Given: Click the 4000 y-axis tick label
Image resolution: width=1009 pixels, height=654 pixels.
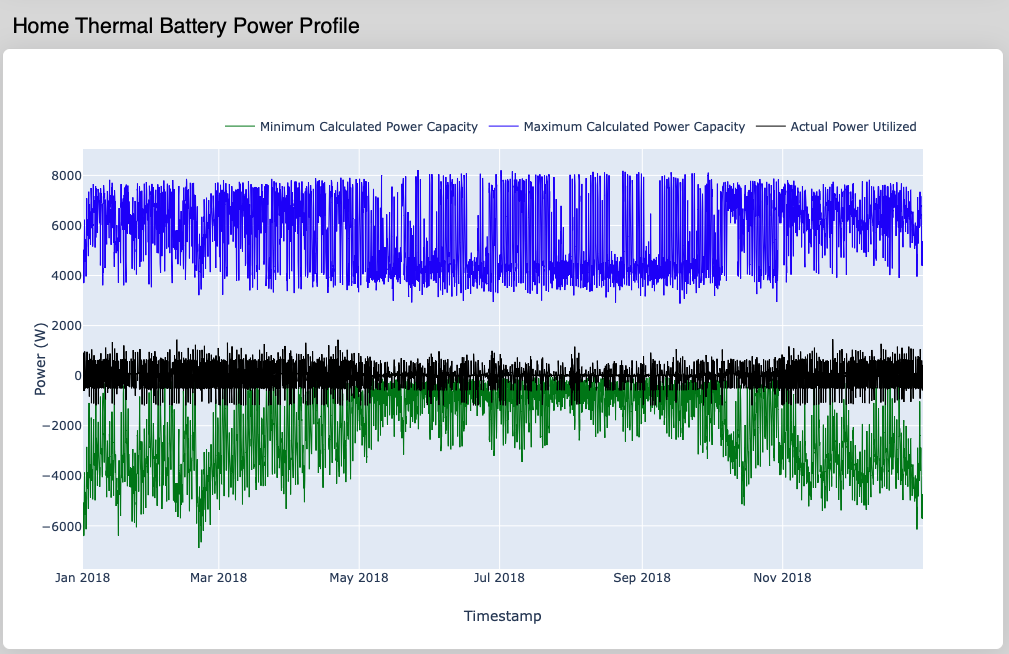Looking at the screenshot, I should click(67, 276).
